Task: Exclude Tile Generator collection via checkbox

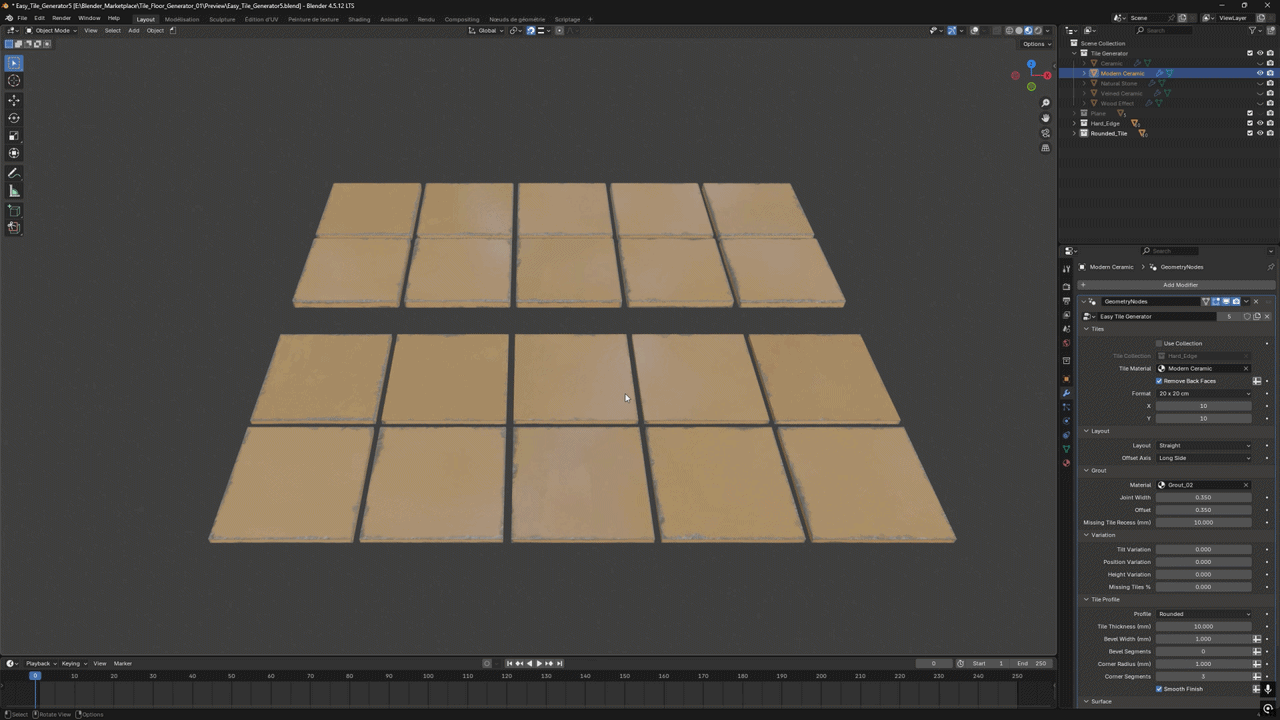Action: 1249,53
